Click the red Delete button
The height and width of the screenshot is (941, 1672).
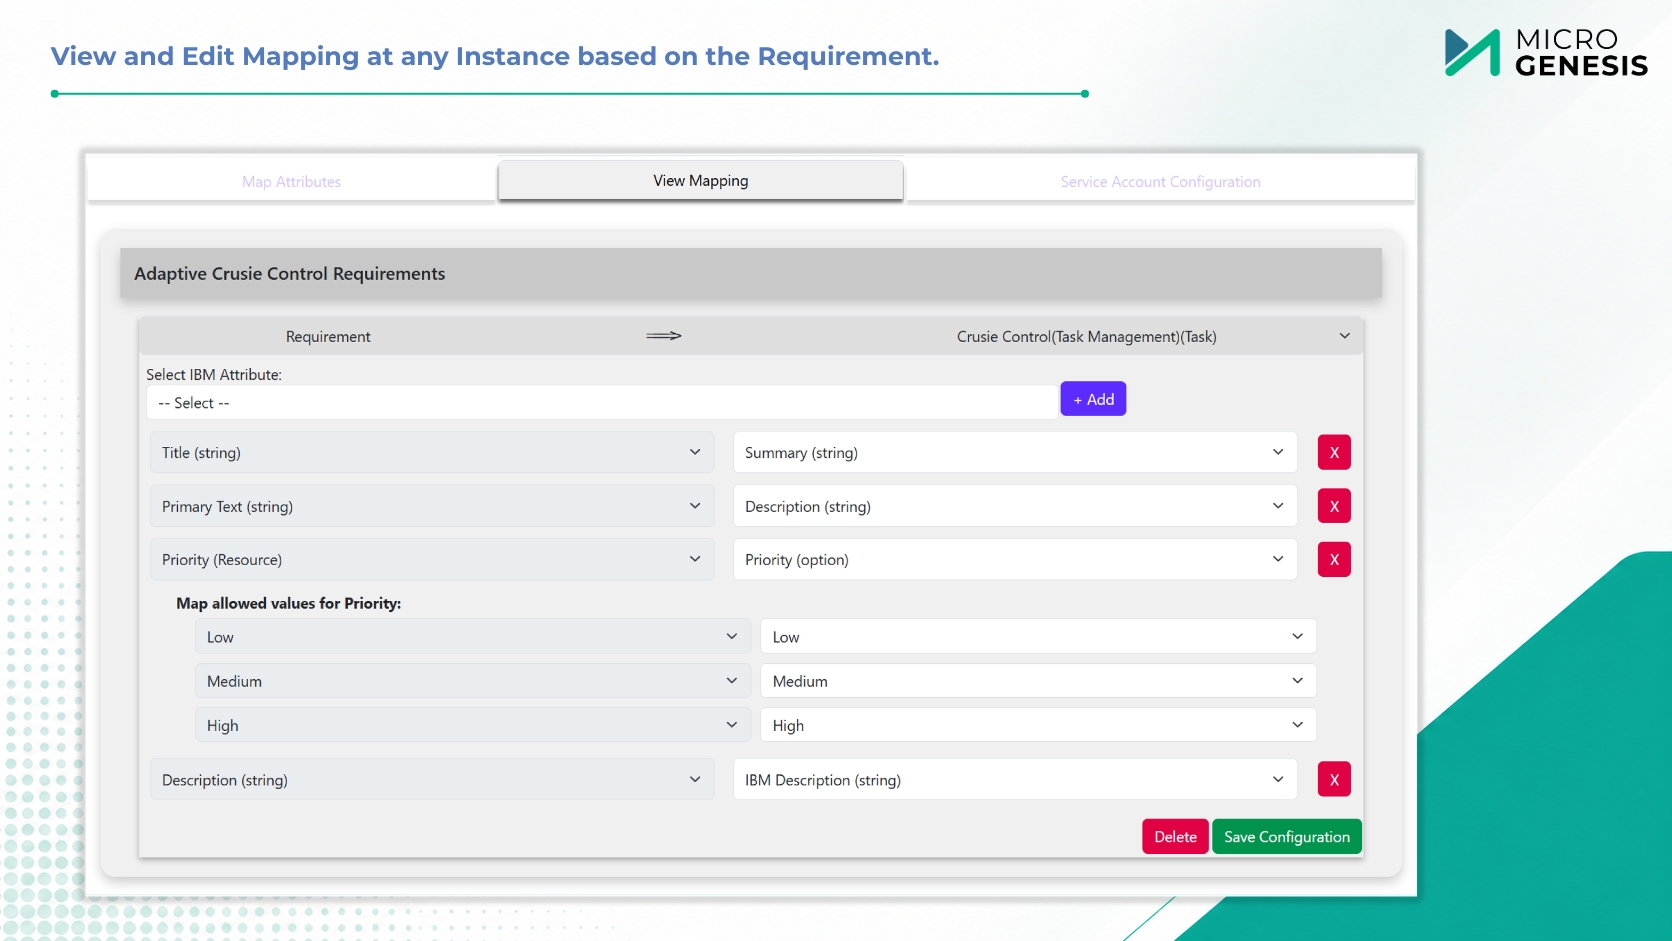(1175, 837)
